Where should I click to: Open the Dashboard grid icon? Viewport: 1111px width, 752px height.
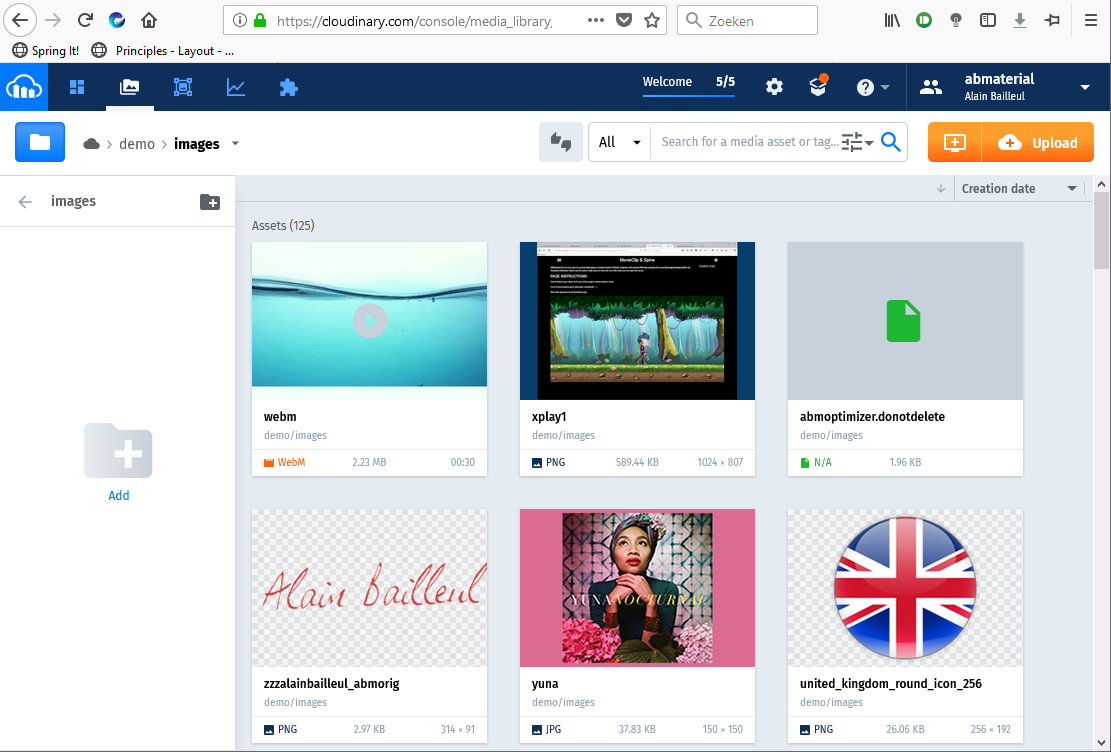click(77, 87)
